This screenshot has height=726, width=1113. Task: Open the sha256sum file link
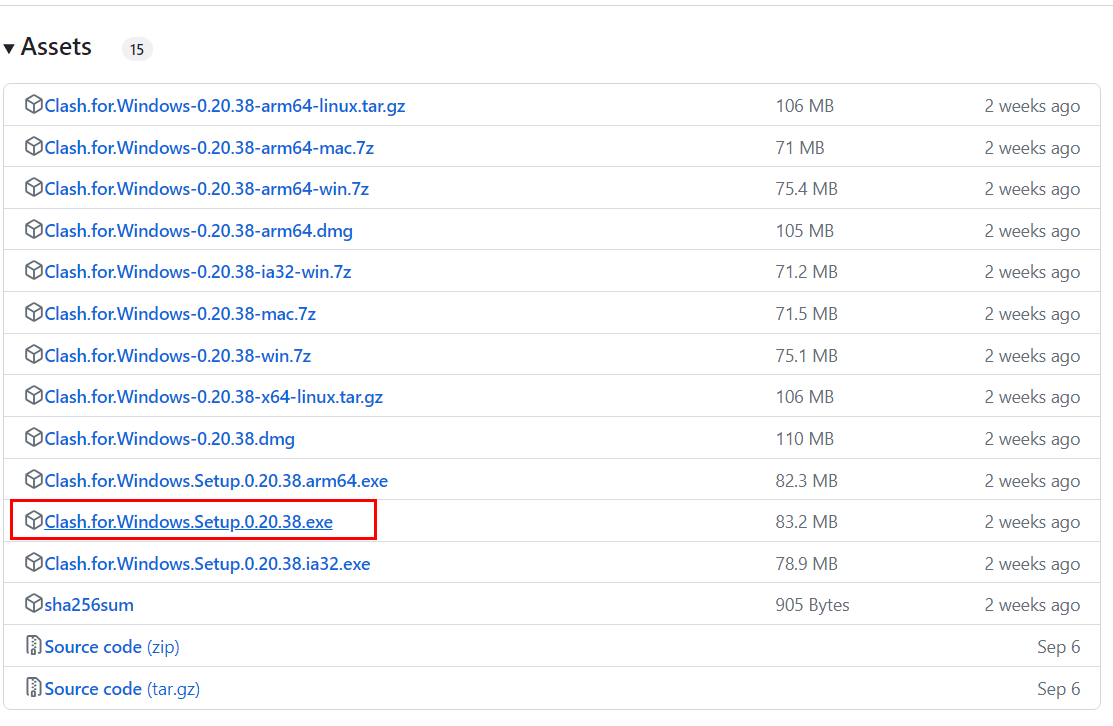pyautogui.click(x=89, y=605)
